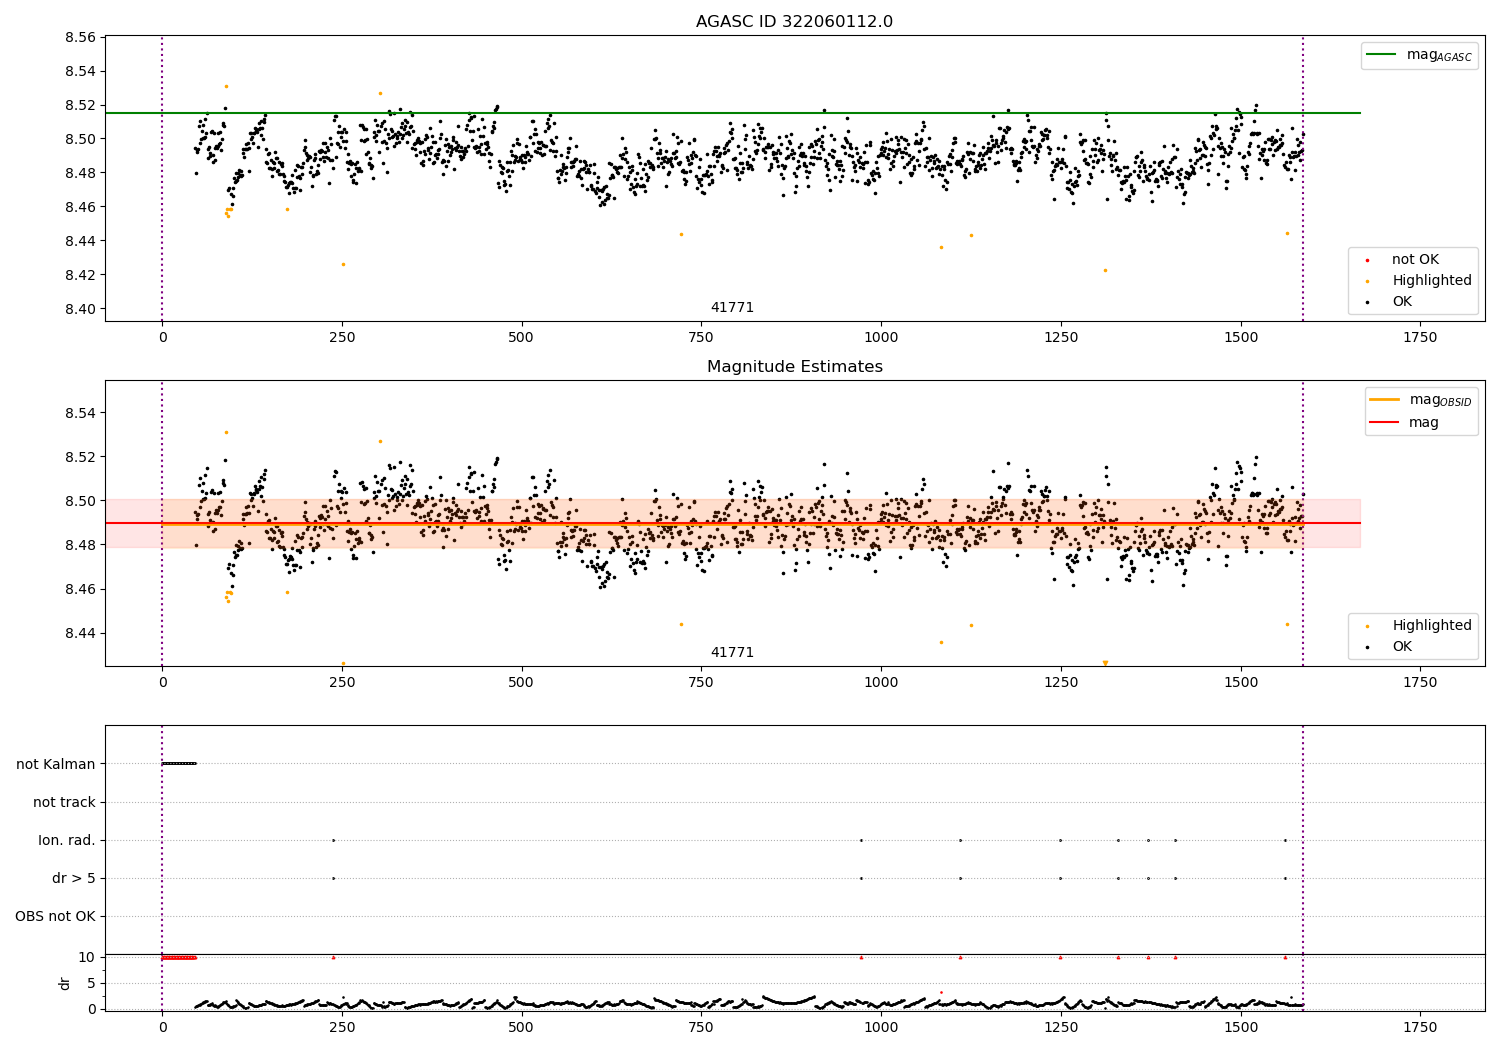Click the '8.42' y-axis tick in top plot

coord(80,275)
